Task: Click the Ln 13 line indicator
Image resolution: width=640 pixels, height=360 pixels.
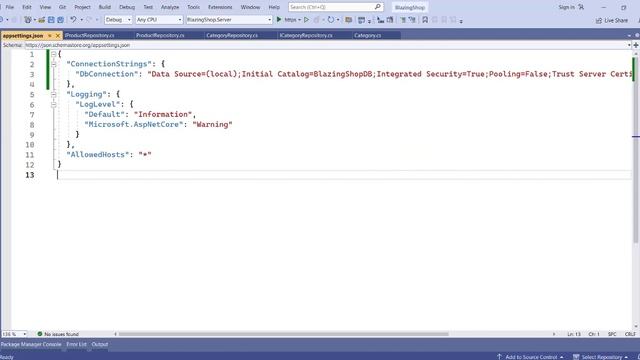Action: click(574, 334)
